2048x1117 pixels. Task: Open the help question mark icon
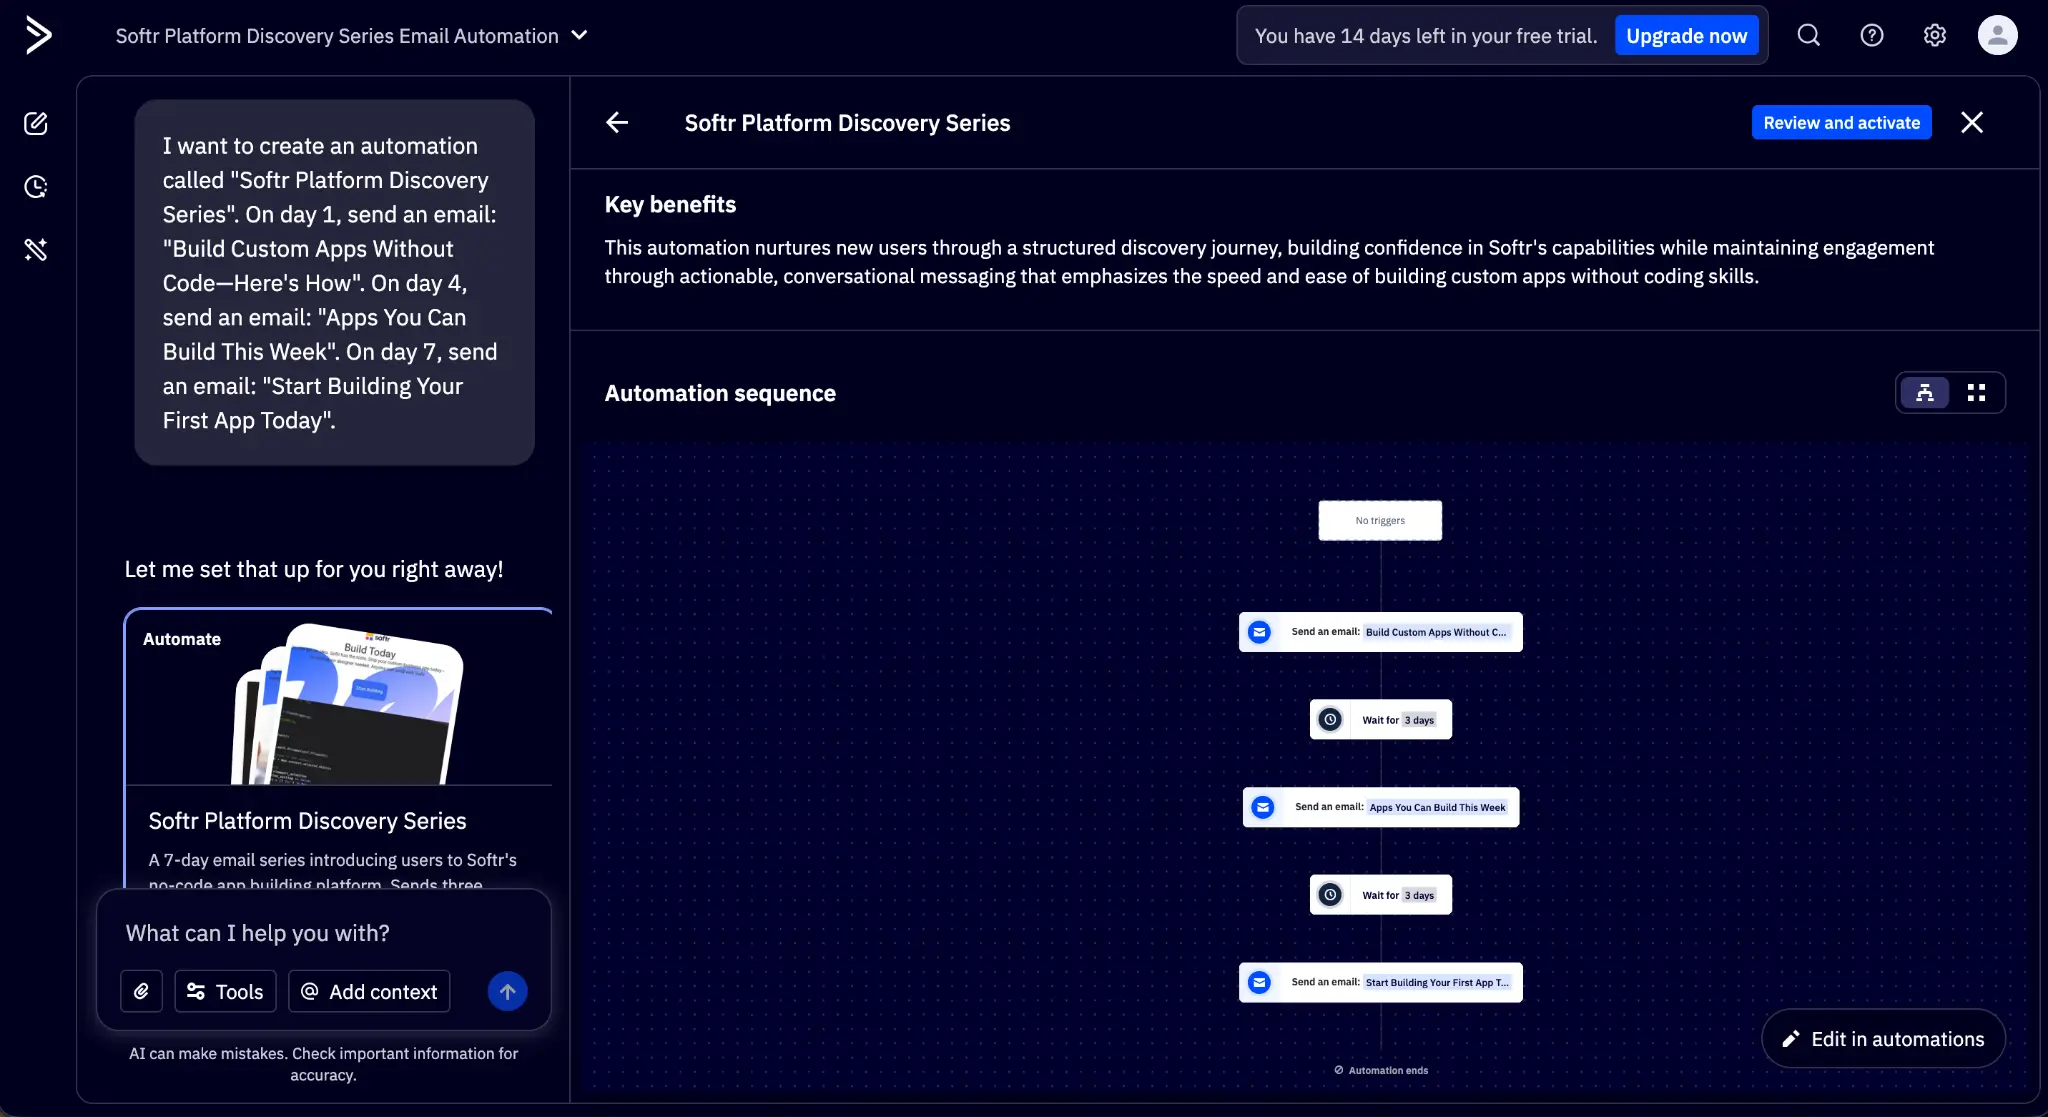(1871, 36)
